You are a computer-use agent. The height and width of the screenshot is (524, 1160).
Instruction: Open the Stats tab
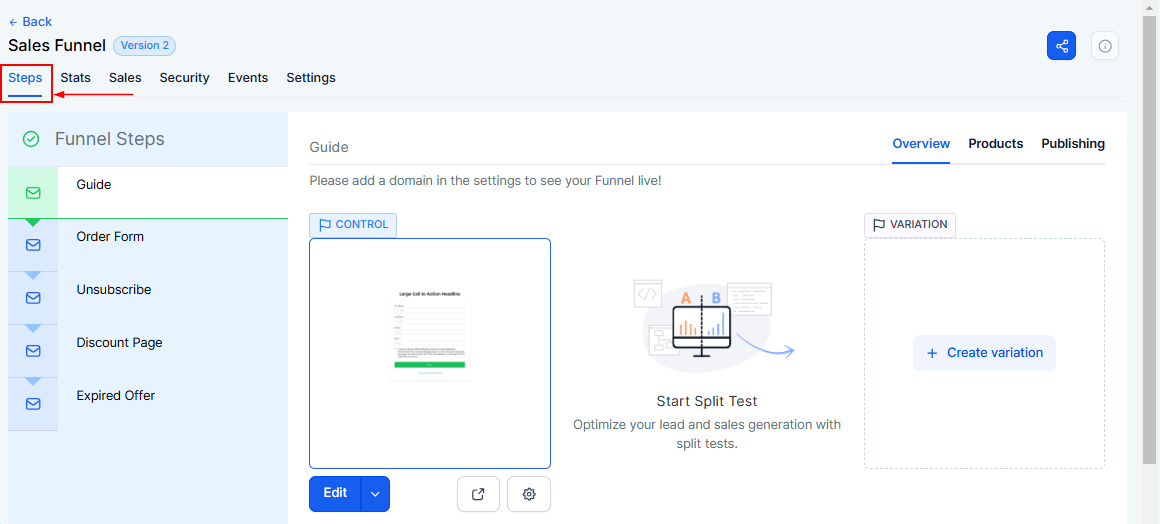coord(75,78)
